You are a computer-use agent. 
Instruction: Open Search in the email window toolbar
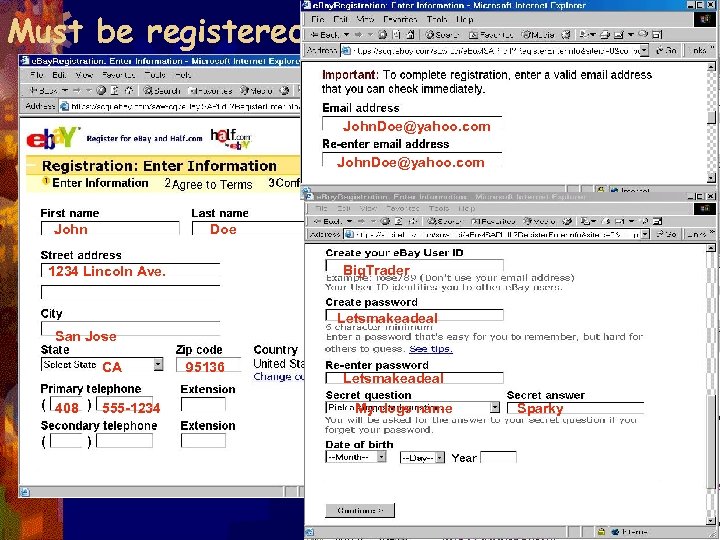[x=441, y=35]
